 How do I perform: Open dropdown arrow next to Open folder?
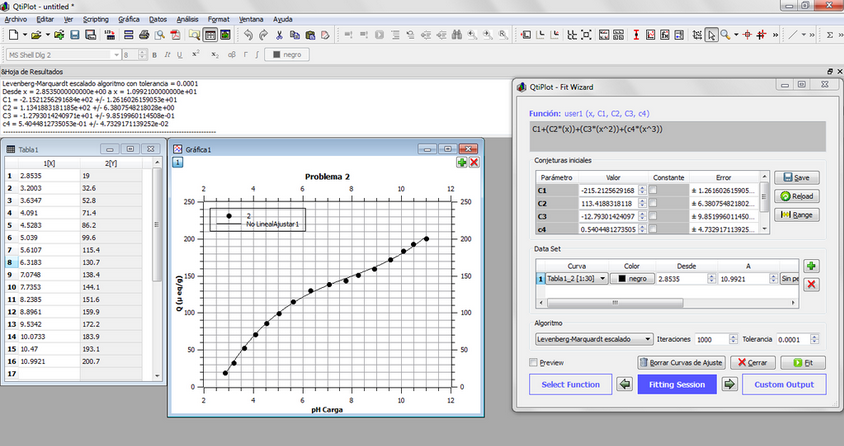click(x=47, y=35)
